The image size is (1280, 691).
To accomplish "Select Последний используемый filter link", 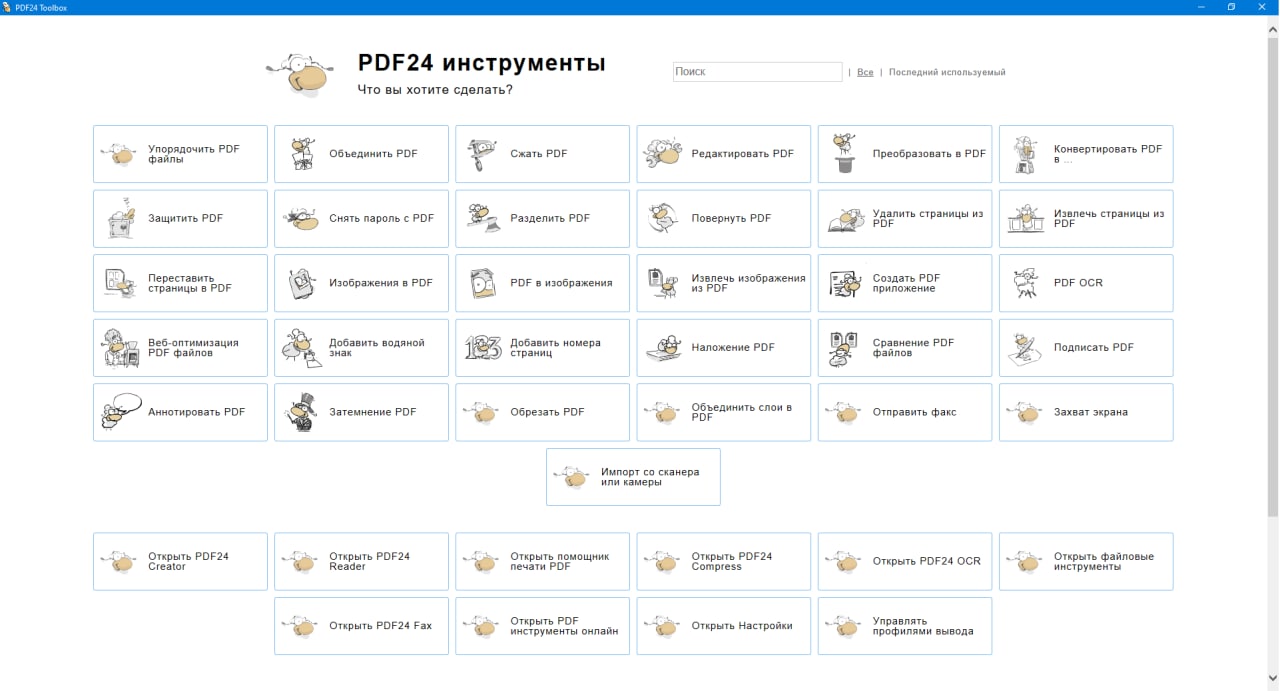I will (x=947, y=72).
